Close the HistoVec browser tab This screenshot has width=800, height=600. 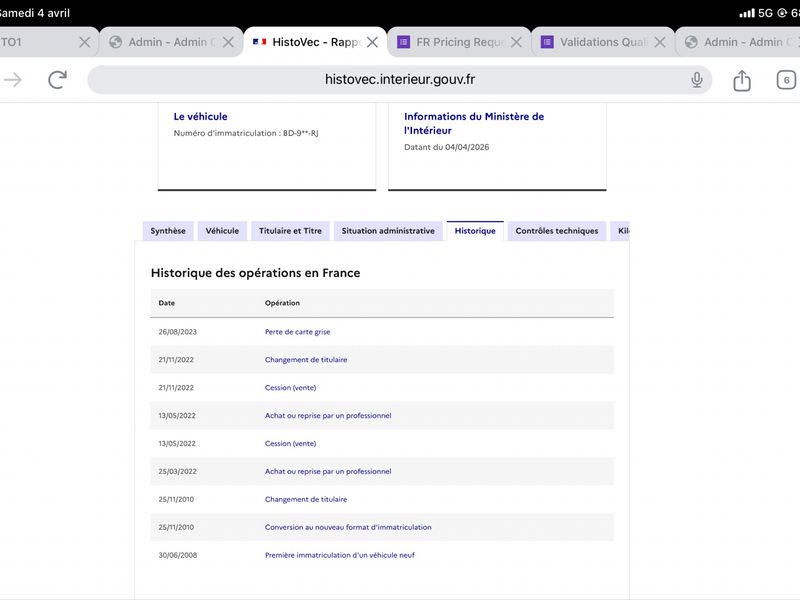372,42
